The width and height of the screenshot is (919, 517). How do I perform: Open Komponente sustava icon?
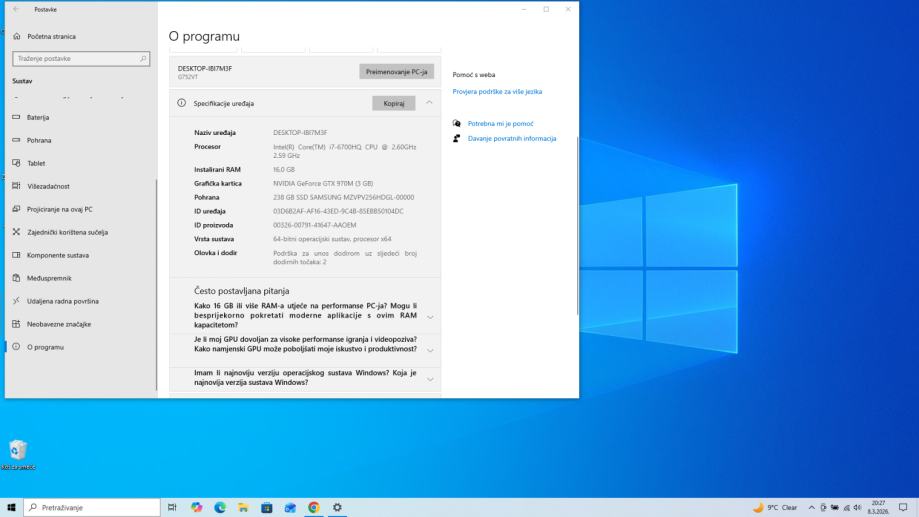16,255
